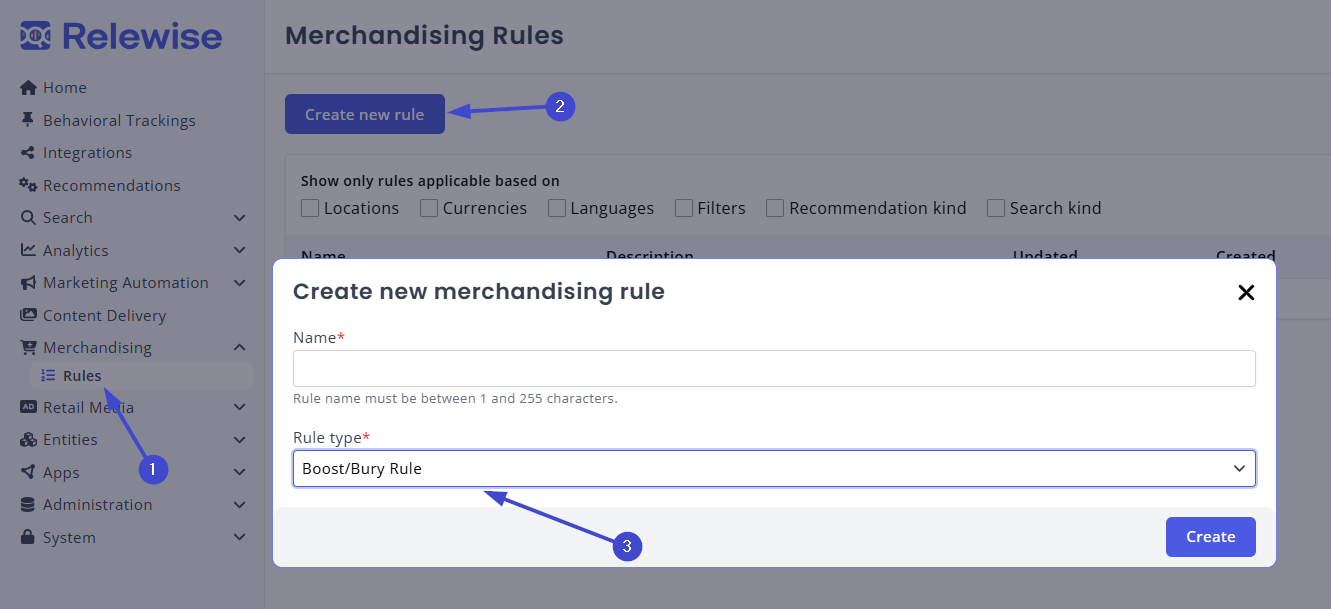Screen dimensions: 1331x609
Task: Open the Rule type dropdown
Action: (x=774, y=468)
